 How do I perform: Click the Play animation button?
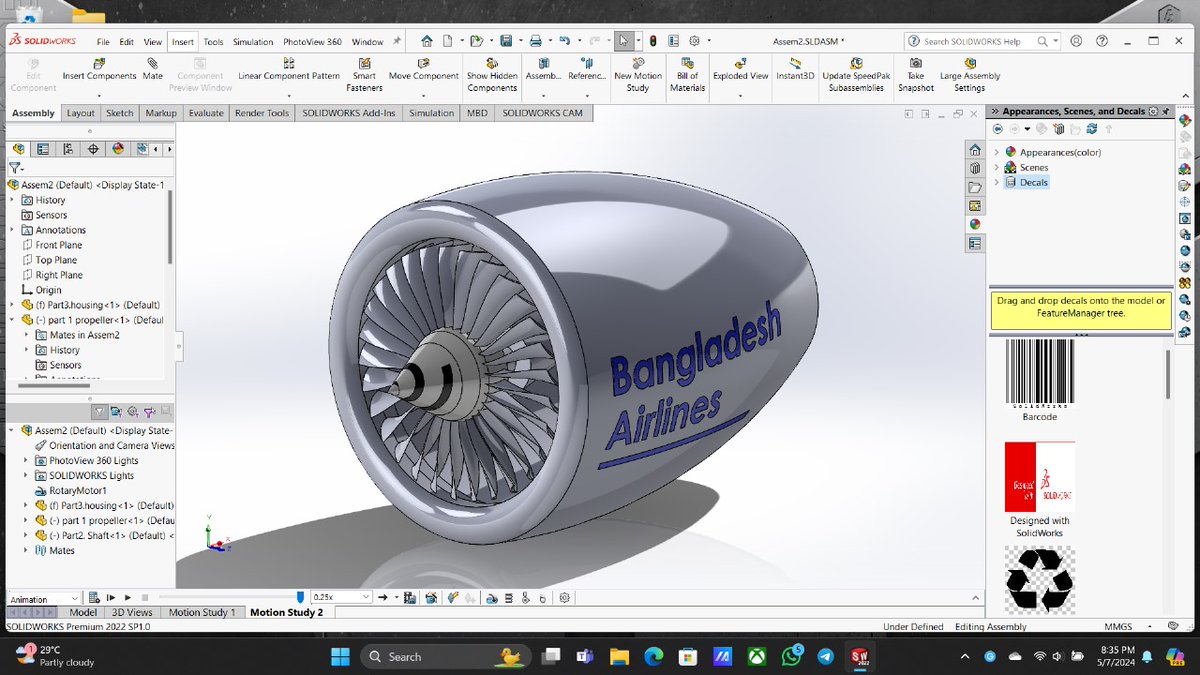[128, 597]
